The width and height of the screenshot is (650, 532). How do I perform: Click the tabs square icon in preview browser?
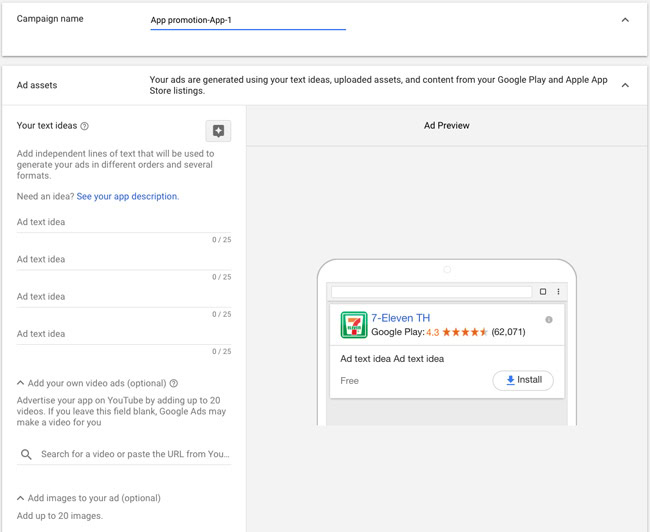click(543, 292)
